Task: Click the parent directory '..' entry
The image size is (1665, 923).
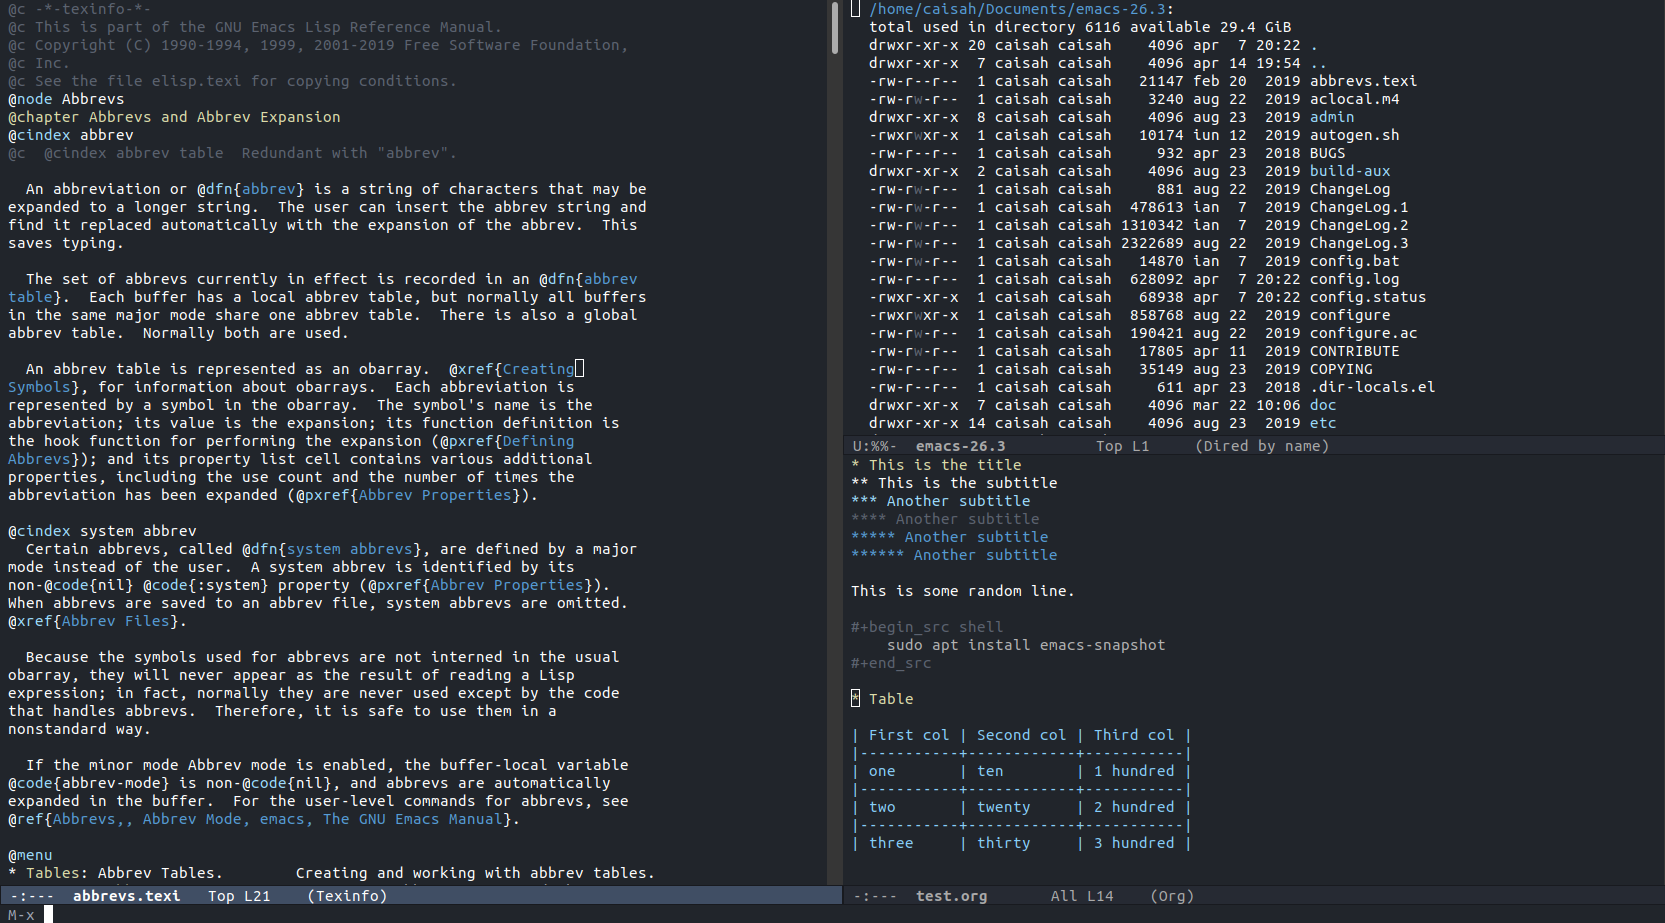Action: click(x=1319, y=63)
